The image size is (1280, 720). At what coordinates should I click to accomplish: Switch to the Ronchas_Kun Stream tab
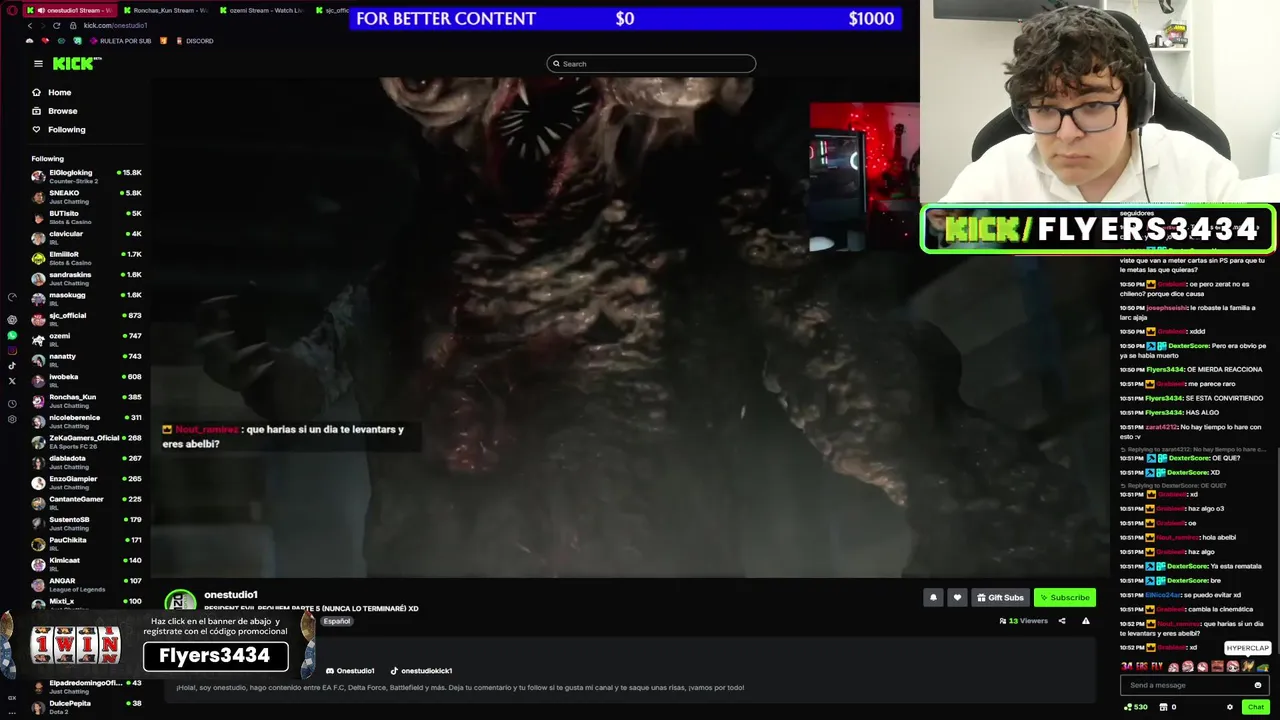pyautogui.click(x=165, y=10)
